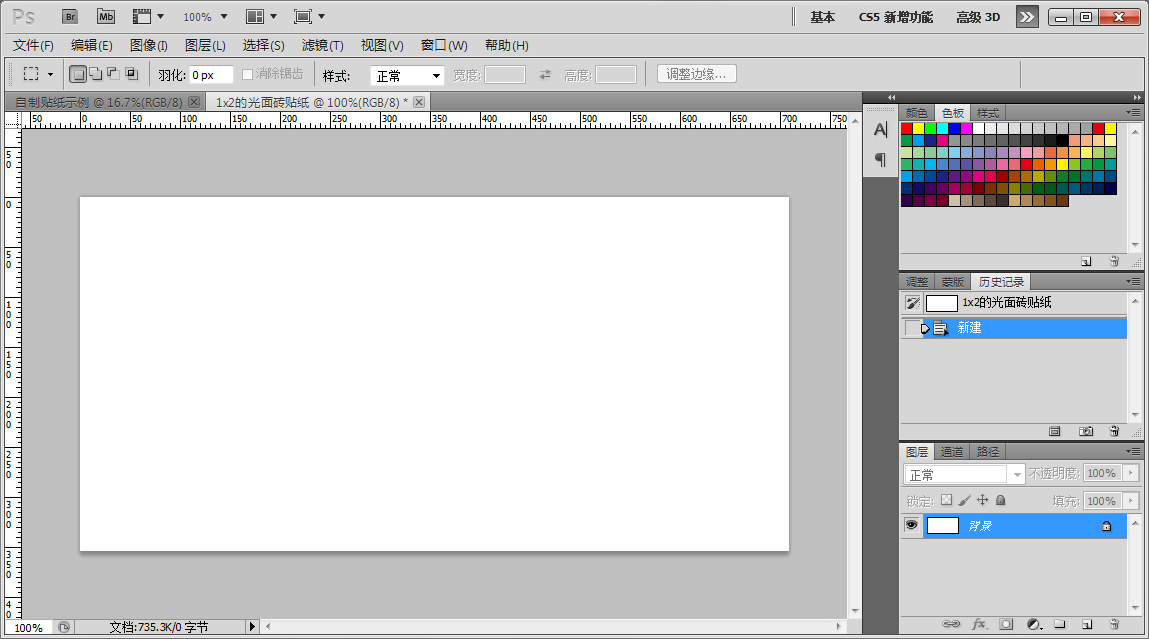Click the 调整边缘... refine edge button
The image size is (1149, 639).
pos(697,74)
